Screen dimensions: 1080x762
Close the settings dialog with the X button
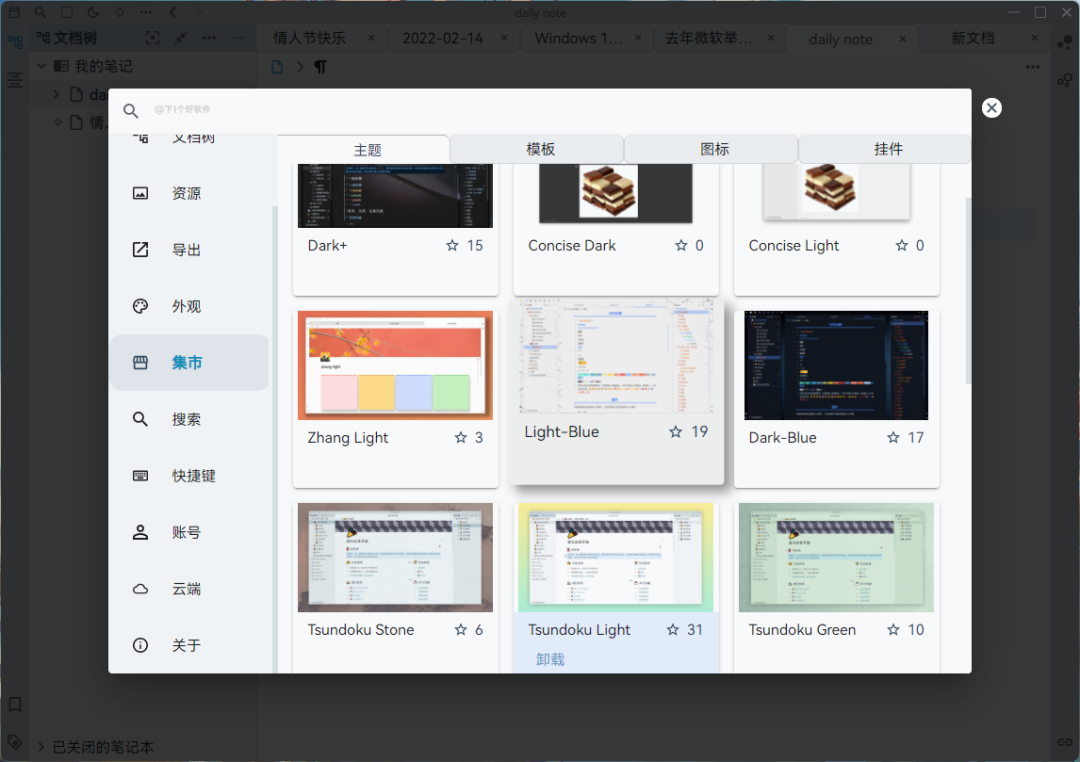coord(991,108)
